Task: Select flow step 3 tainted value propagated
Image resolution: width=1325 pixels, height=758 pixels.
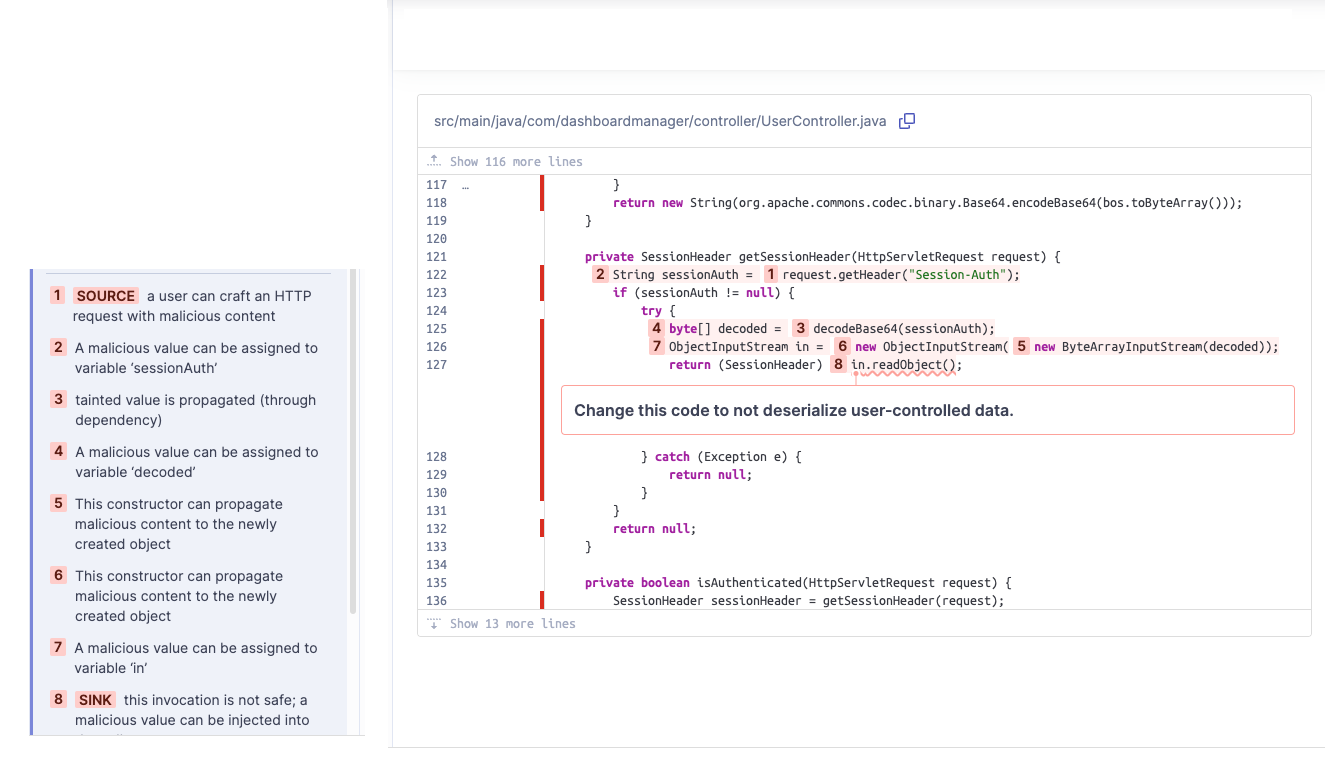Action: tap(191, 410)
